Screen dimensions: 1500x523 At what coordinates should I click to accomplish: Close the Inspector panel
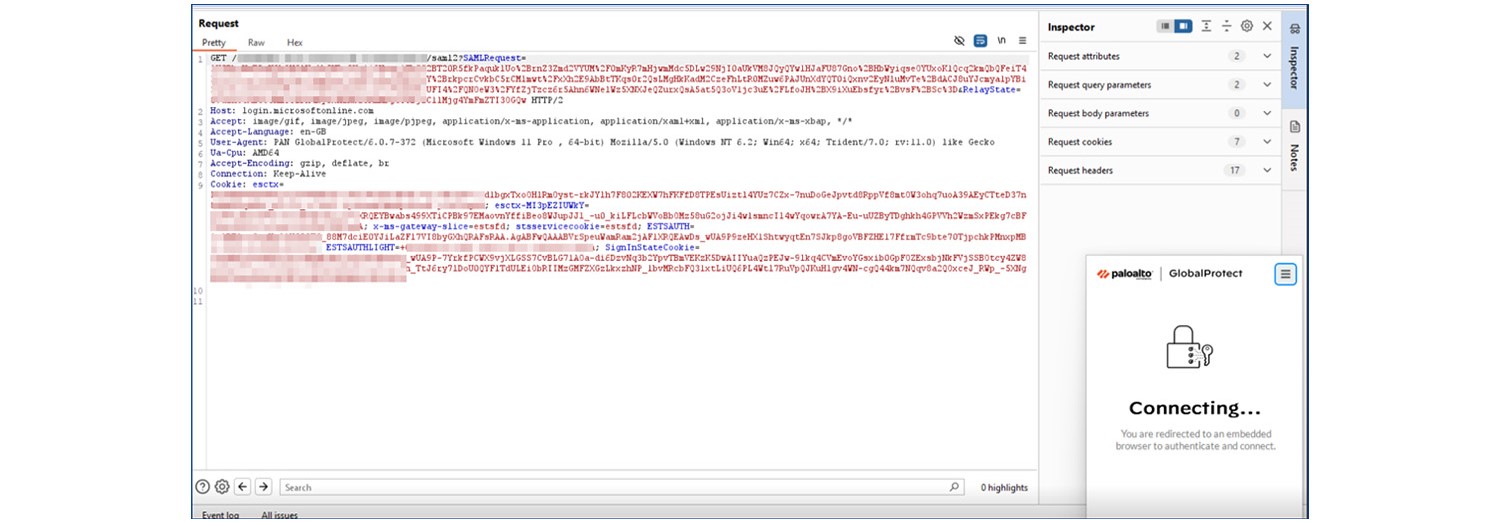1267,27
